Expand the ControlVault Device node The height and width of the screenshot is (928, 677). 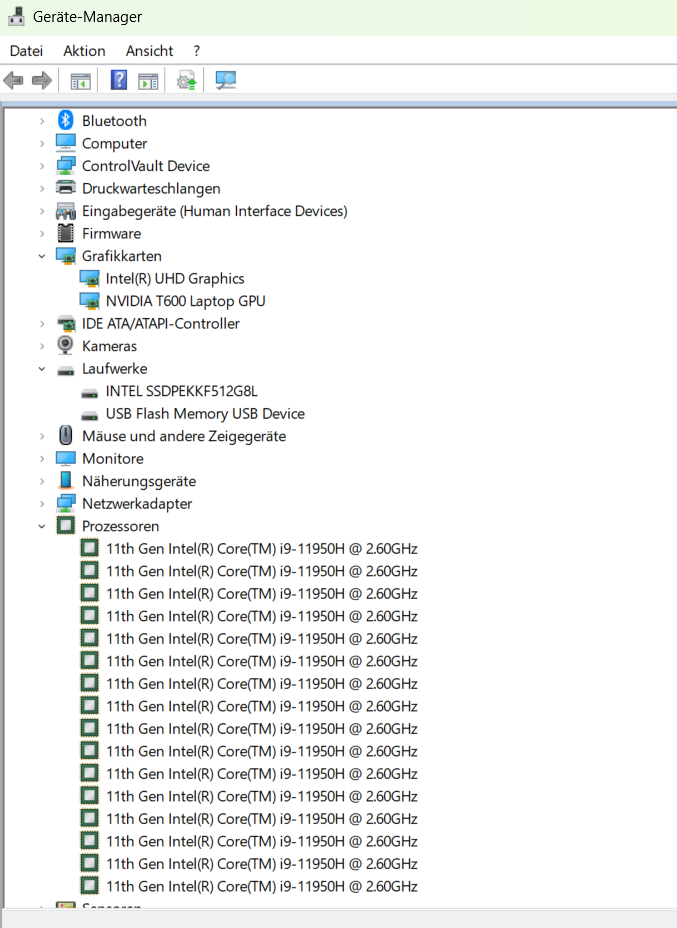tap(41, 166)
